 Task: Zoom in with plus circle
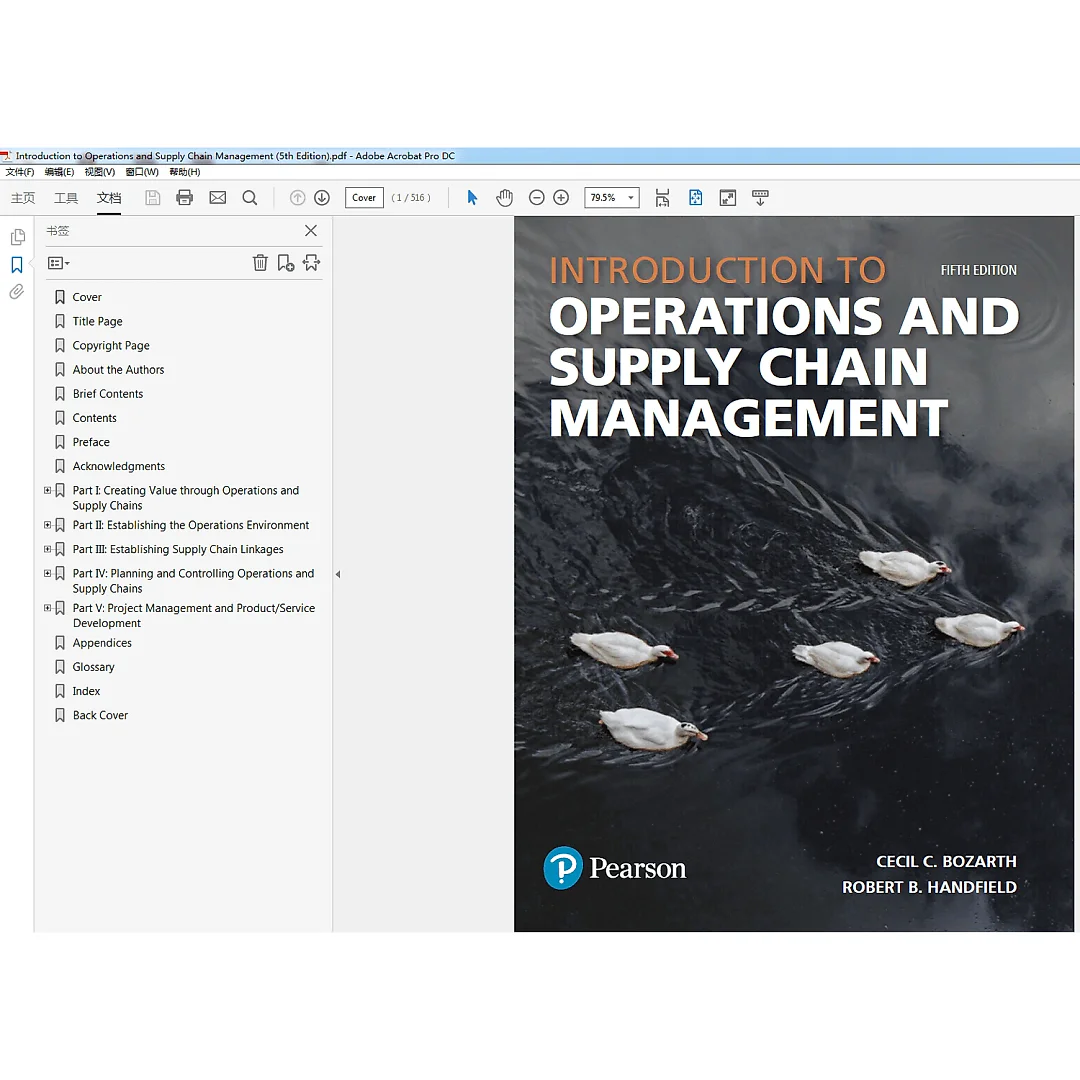[561, 198]
